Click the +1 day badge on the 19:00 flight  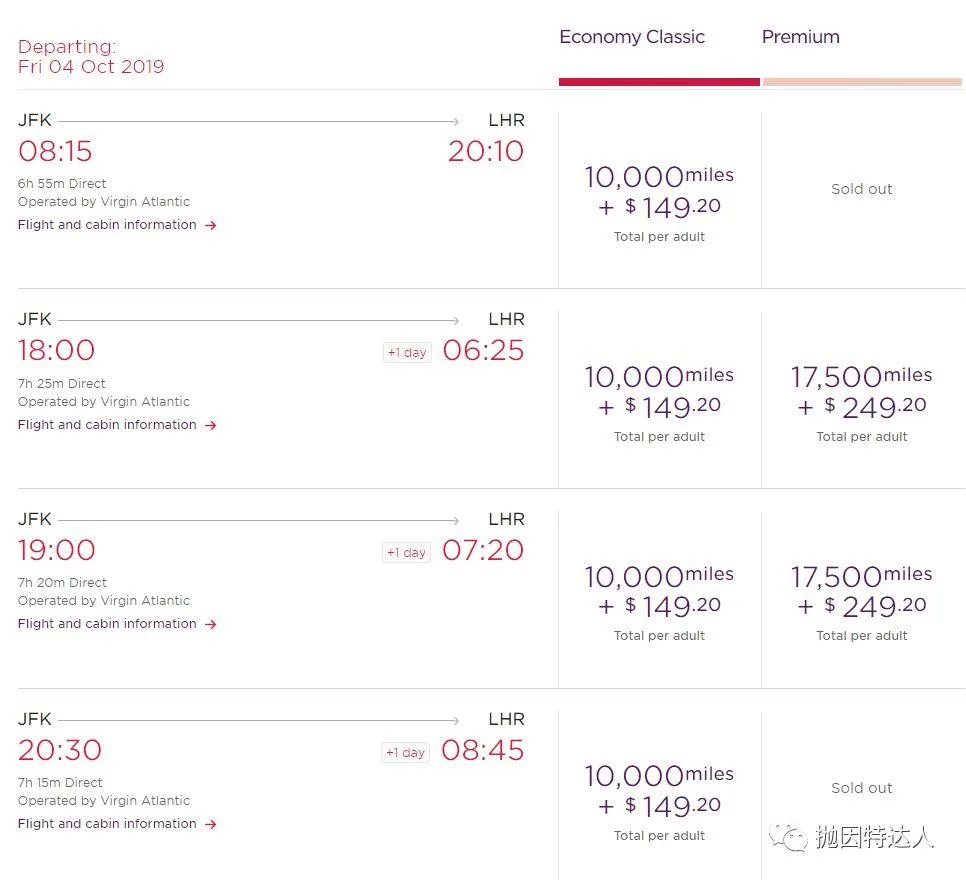406,552
